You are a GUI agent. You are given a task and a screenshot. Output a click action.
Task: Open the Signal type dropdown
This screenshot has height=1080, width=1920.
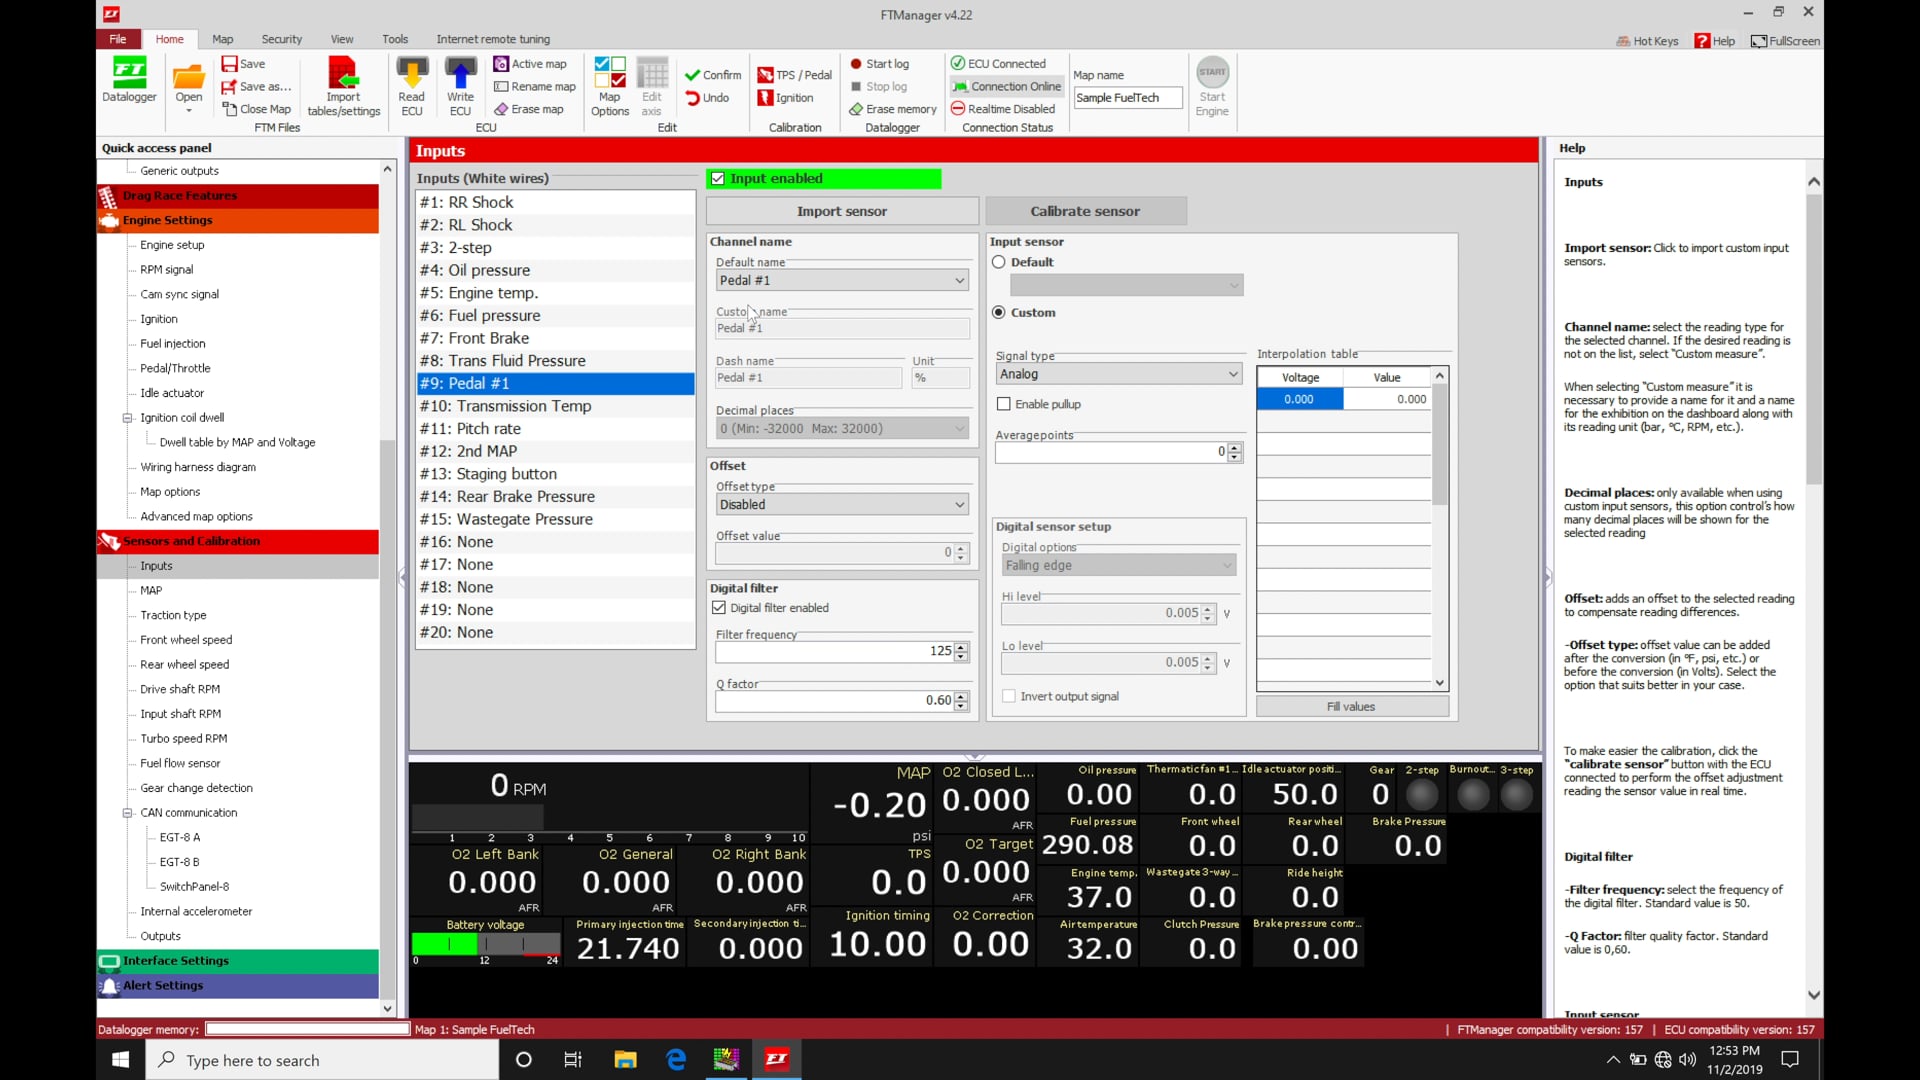[1118, 374]
